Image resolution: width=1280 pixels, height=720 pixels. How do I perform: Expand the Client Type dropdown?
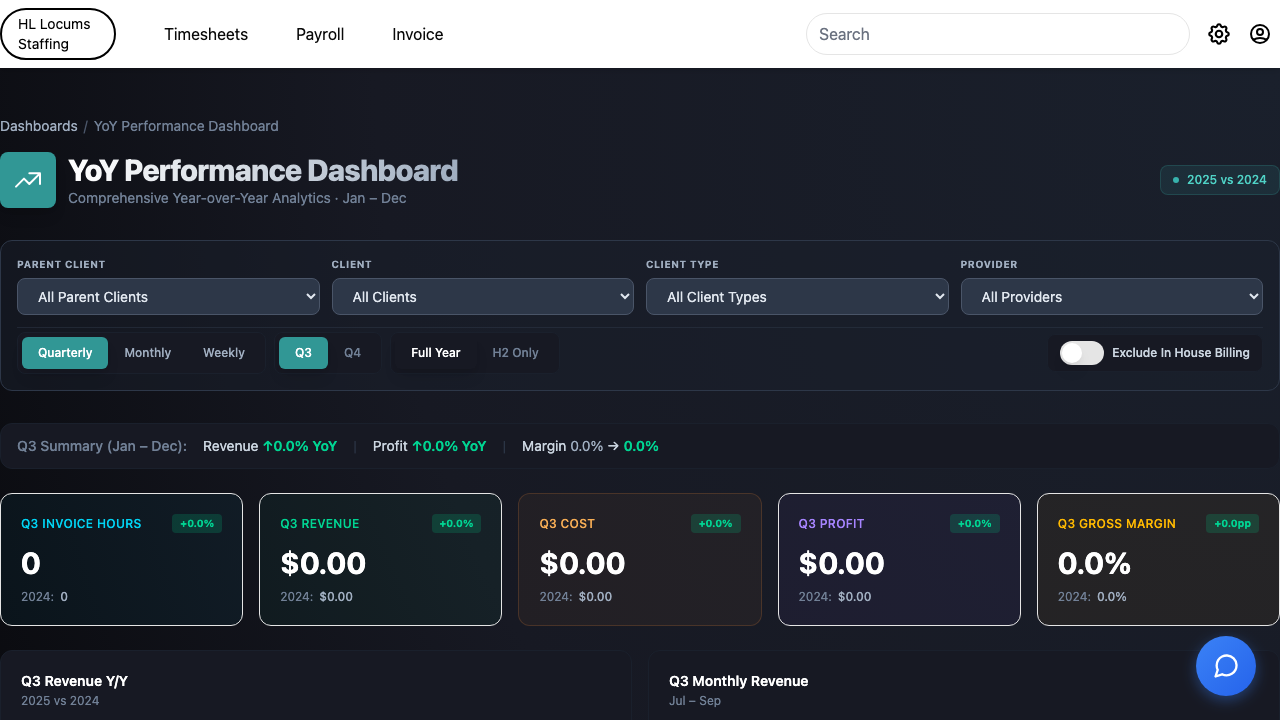click(x=797, y=297)
